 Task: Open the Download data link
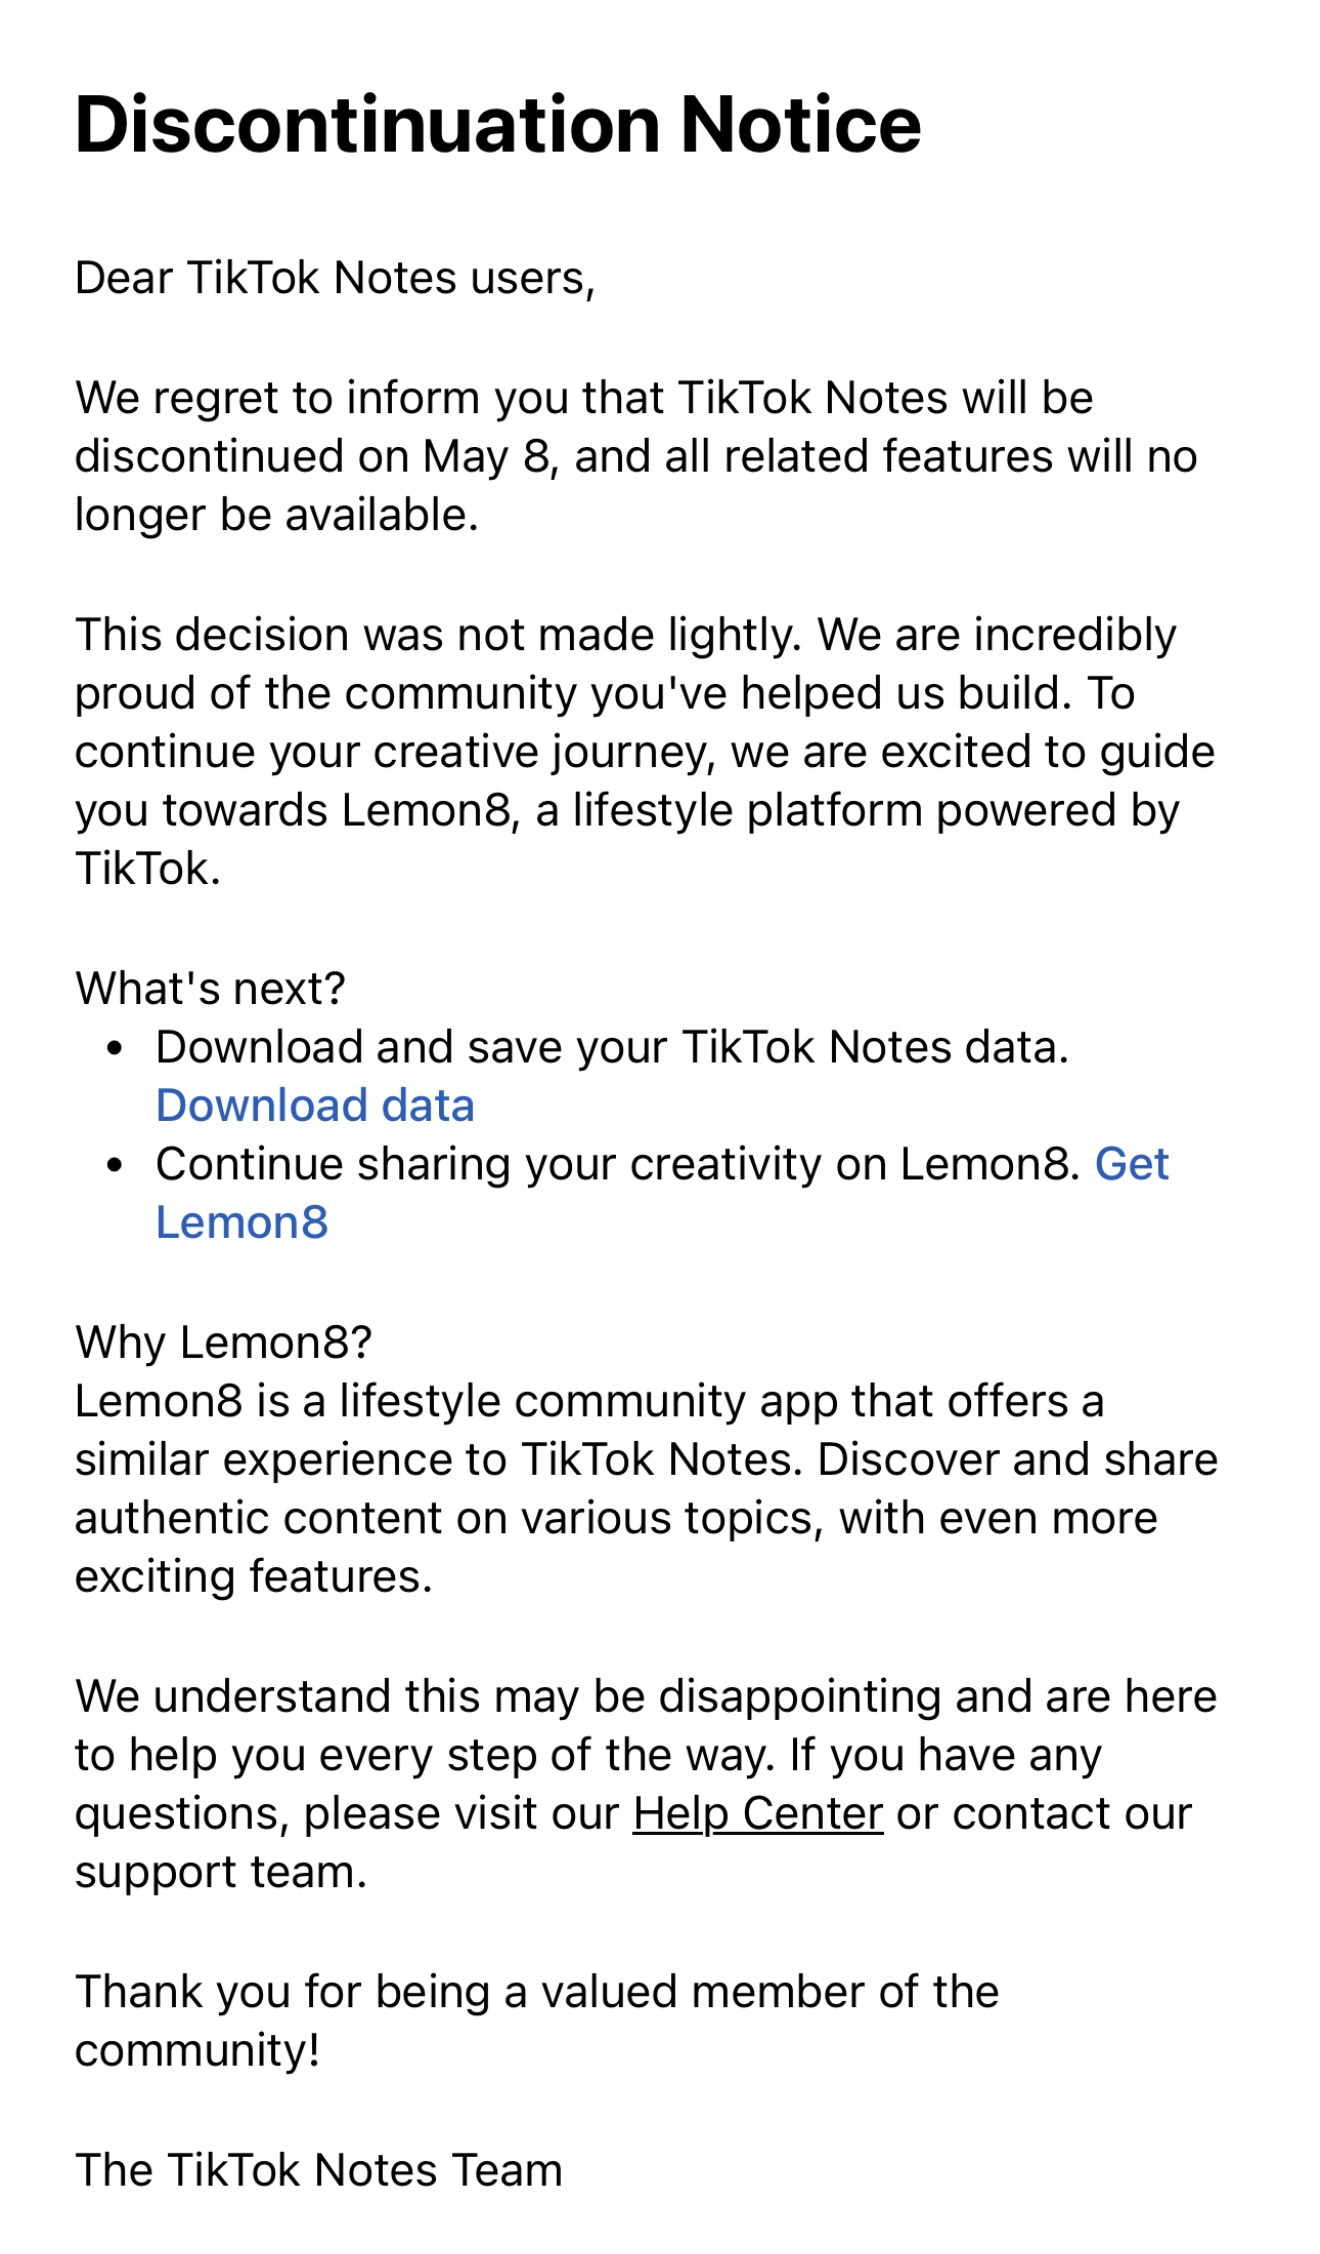[315, 1105]
